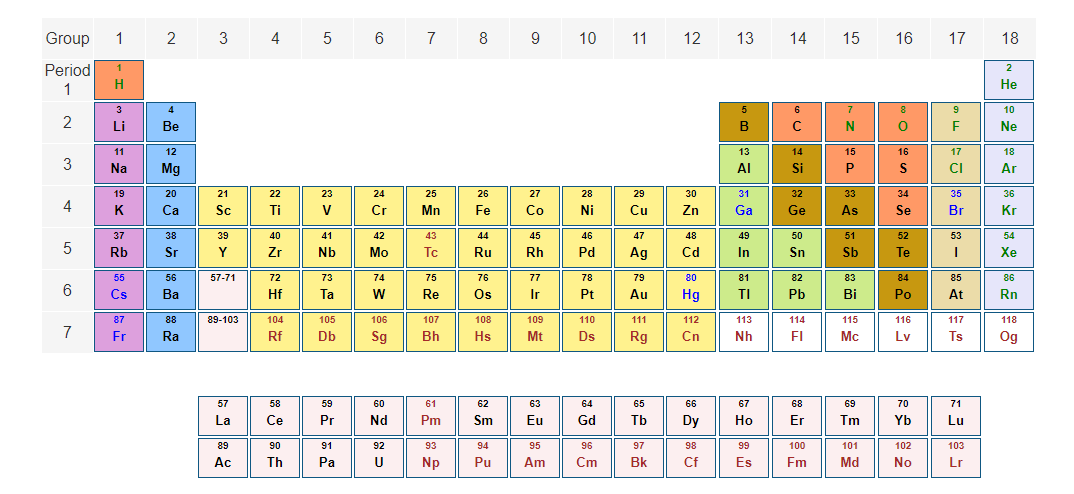Select the Beryllium (Be) cell

[x=171, y=122]
